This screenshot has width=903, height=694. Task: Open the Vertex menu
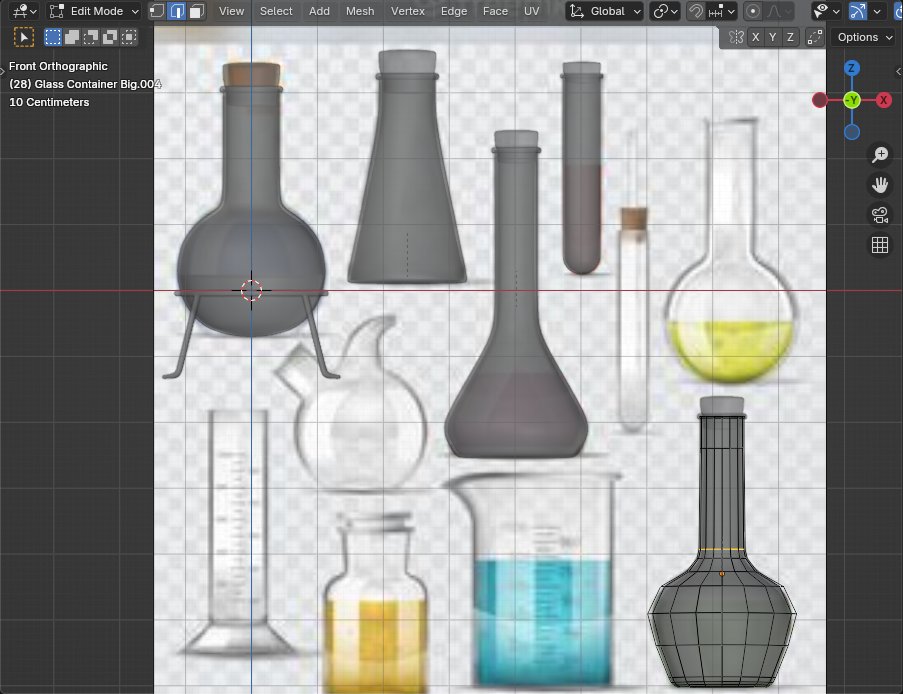[x=407, y=11]
